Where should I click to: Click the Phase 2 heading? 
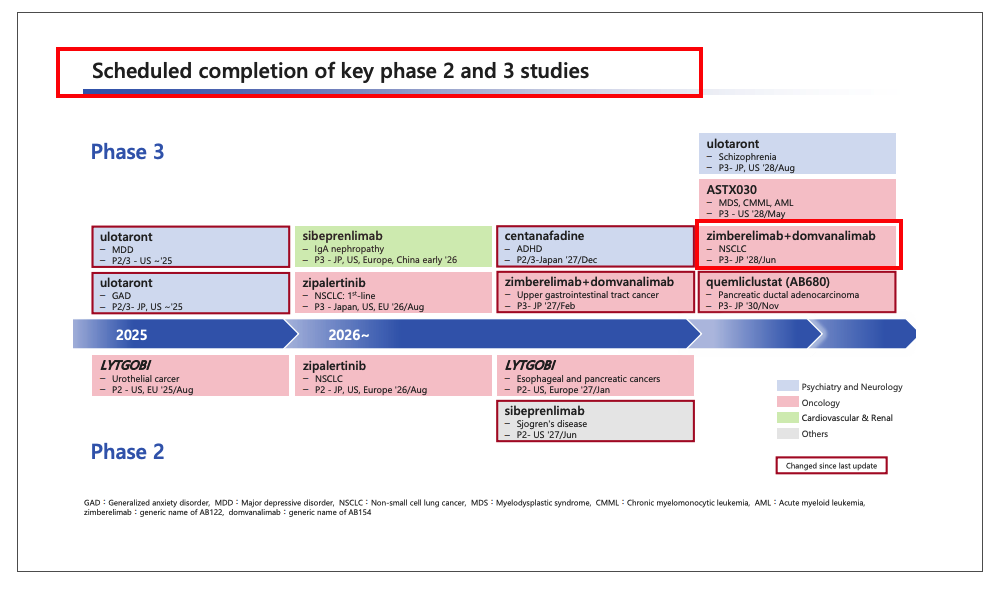127,452
